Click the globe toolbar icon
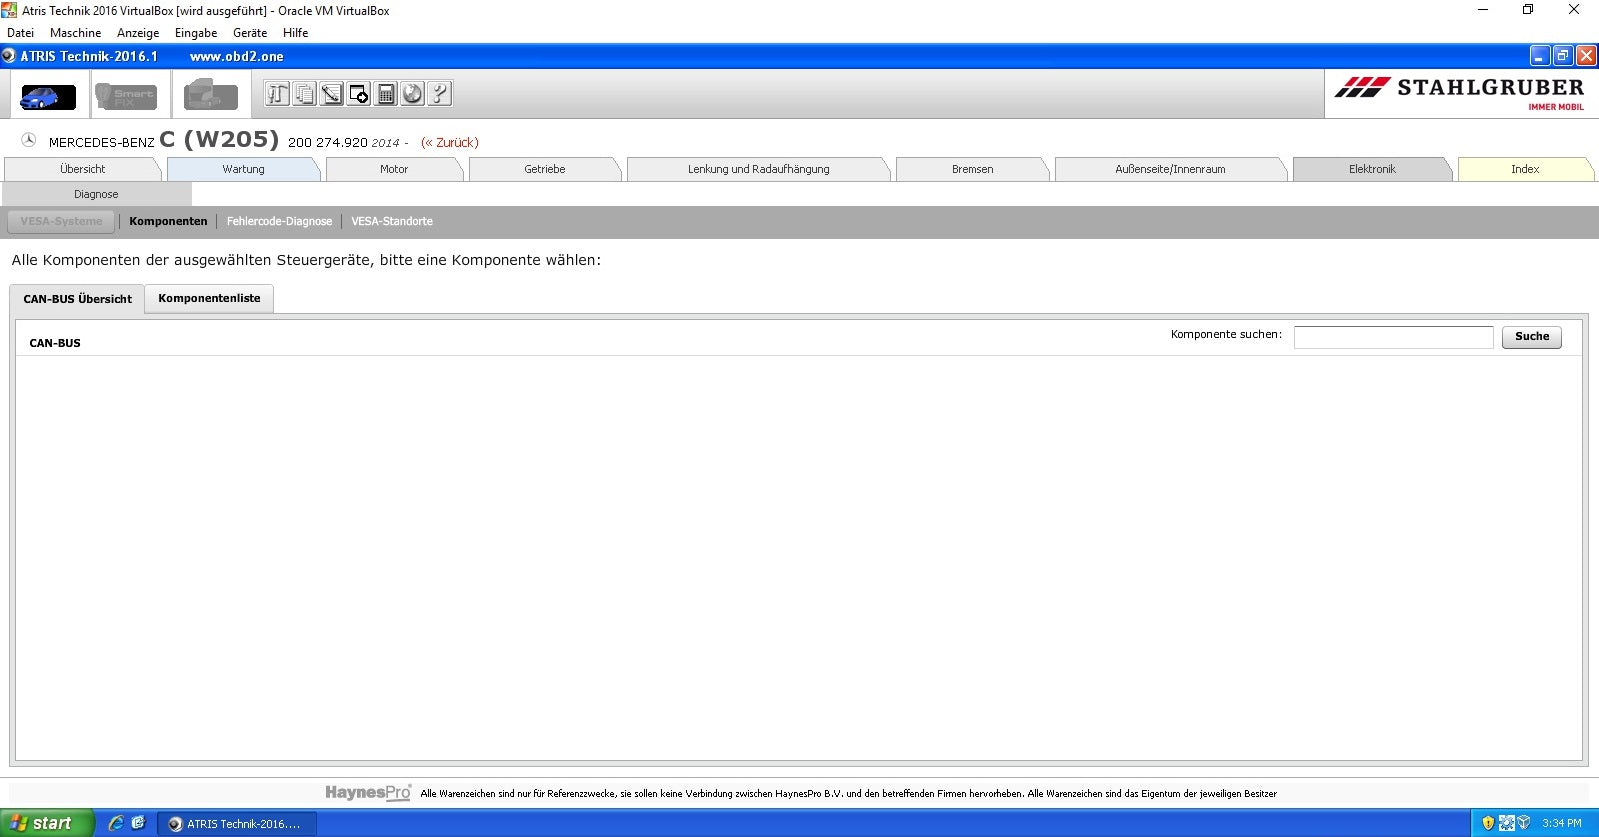1599x837 pixels. point(412,94)
